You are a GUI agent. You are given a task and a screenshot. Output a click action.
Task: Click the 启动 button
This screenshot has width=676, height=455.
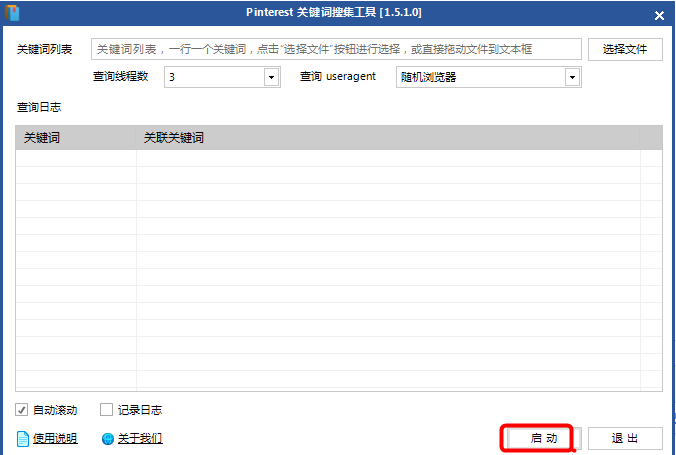click(544, 438)
